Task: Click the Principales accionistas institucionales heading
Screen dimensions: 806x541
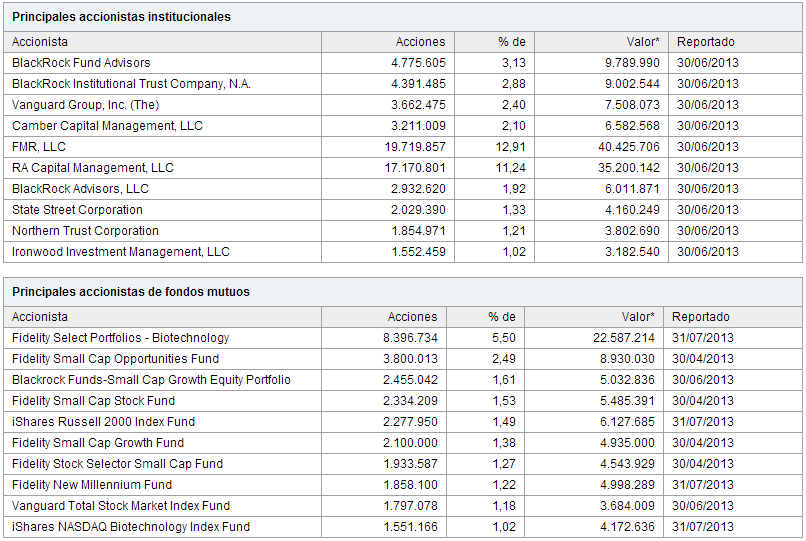Action: [121, 17]
